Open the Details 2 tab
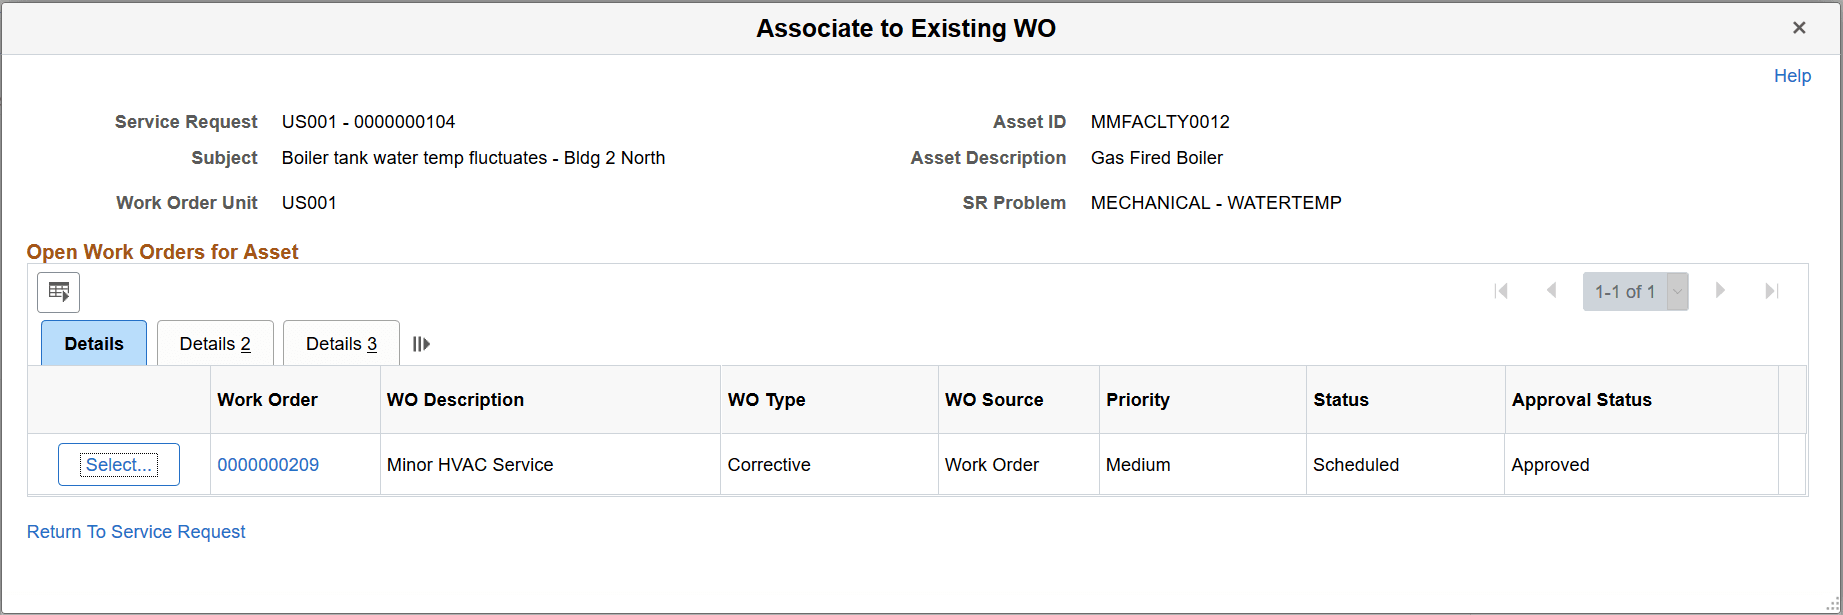The height and width of the screenshot is (615, 1843). click(214, 343)
